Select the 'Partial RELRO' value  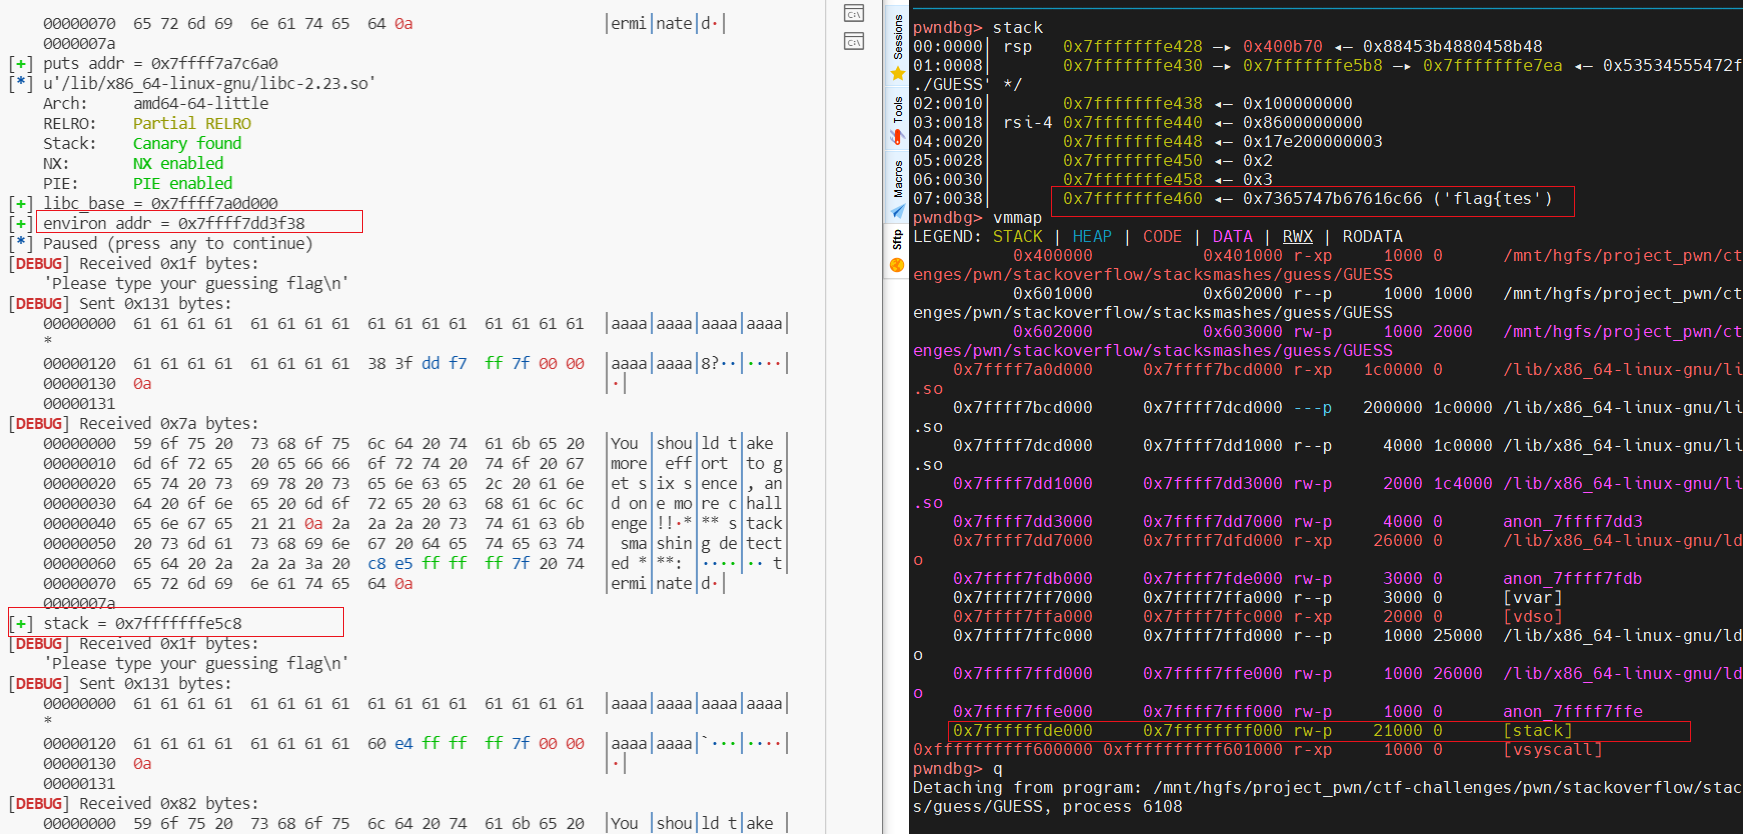coord(192,123)
